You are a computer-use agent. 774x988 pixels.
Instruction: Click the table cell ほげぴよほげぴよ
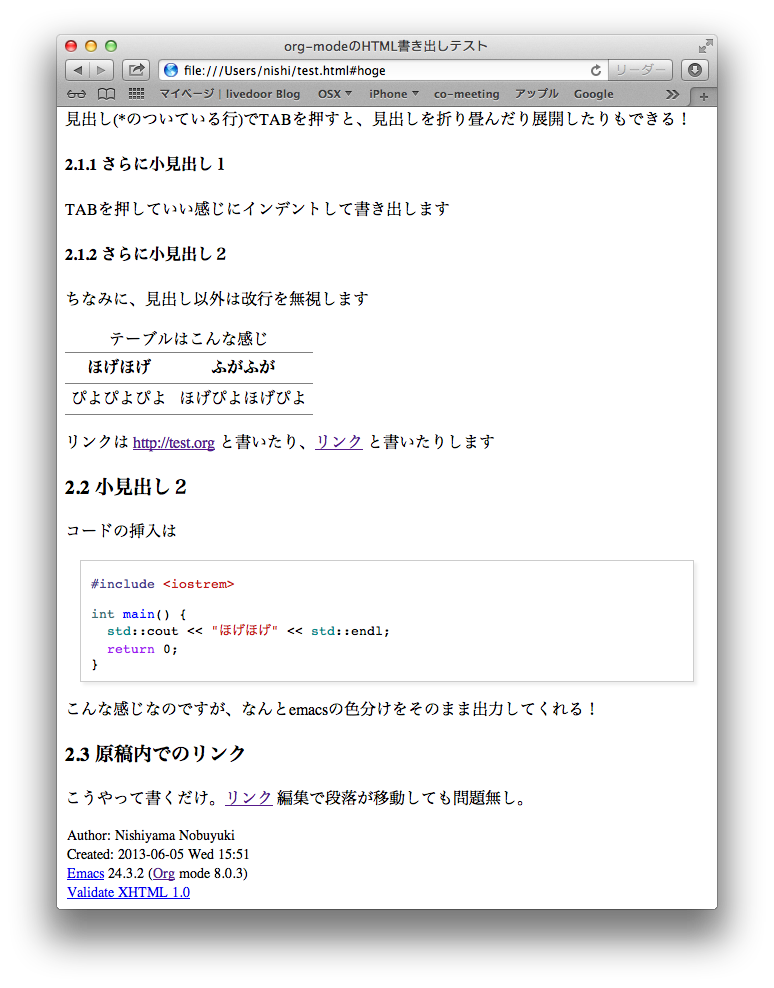pyautogui.click(x=243, y=398)
